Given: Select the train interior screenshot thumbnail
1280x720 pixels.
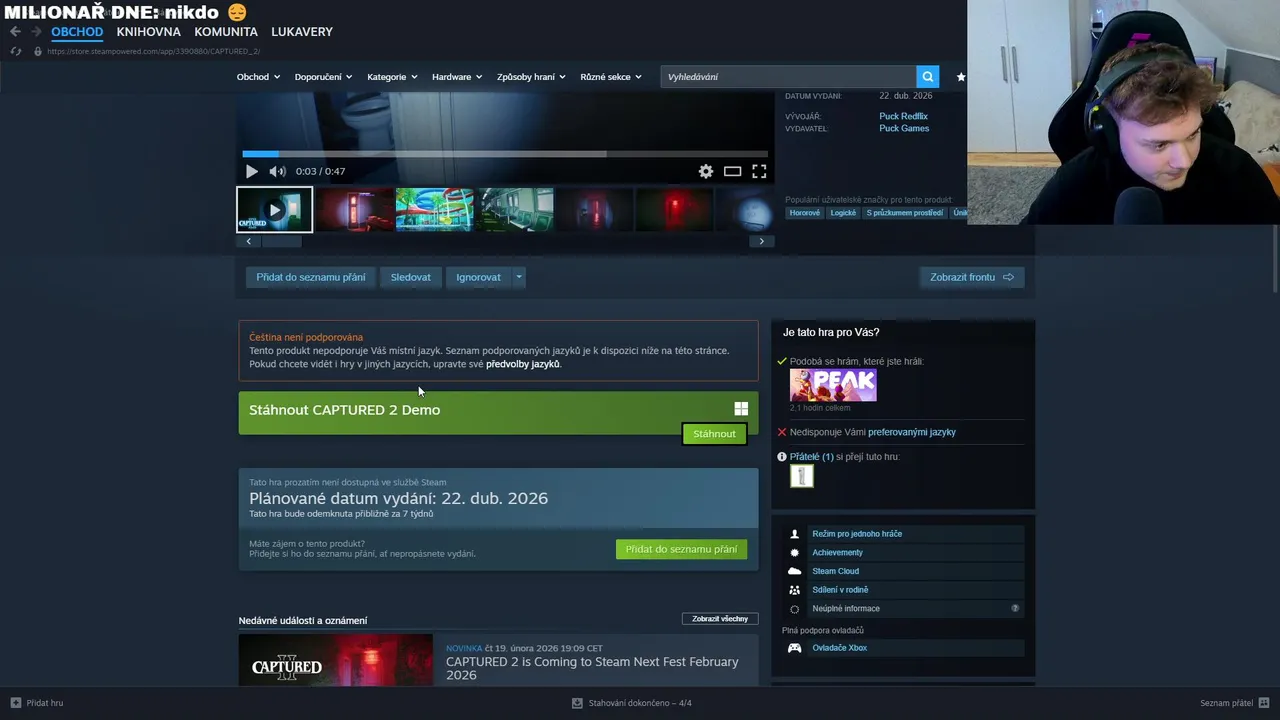Looking at the screenshot, I should (515, 210).
